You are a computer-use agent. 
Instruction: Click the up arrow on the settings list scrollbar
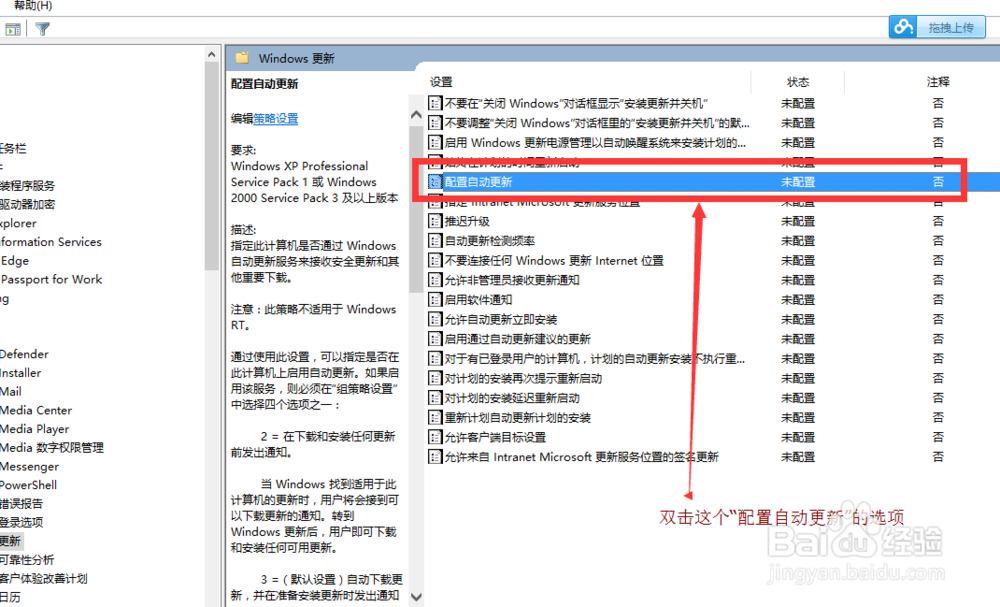click(416, 114)
